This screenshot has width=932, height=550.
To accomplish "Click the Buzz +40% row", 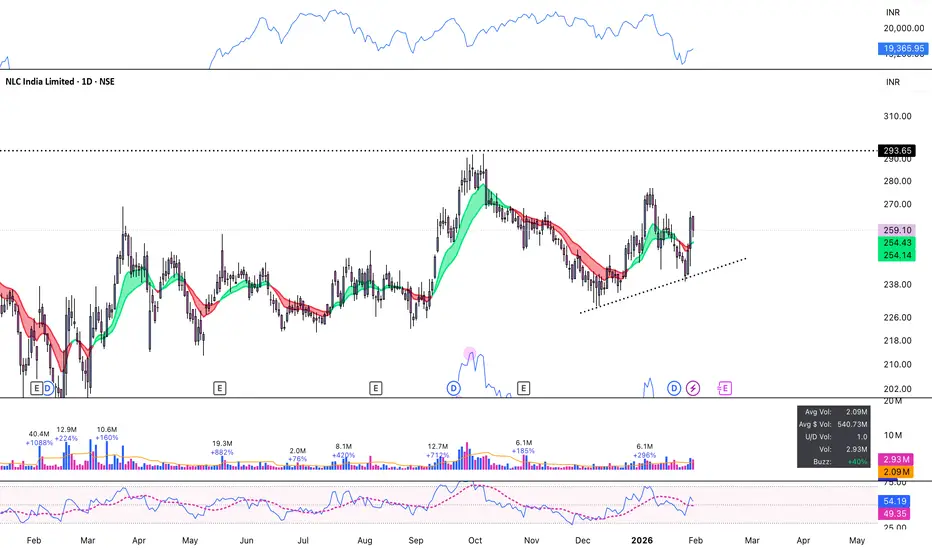I will [x=834, y=462].
